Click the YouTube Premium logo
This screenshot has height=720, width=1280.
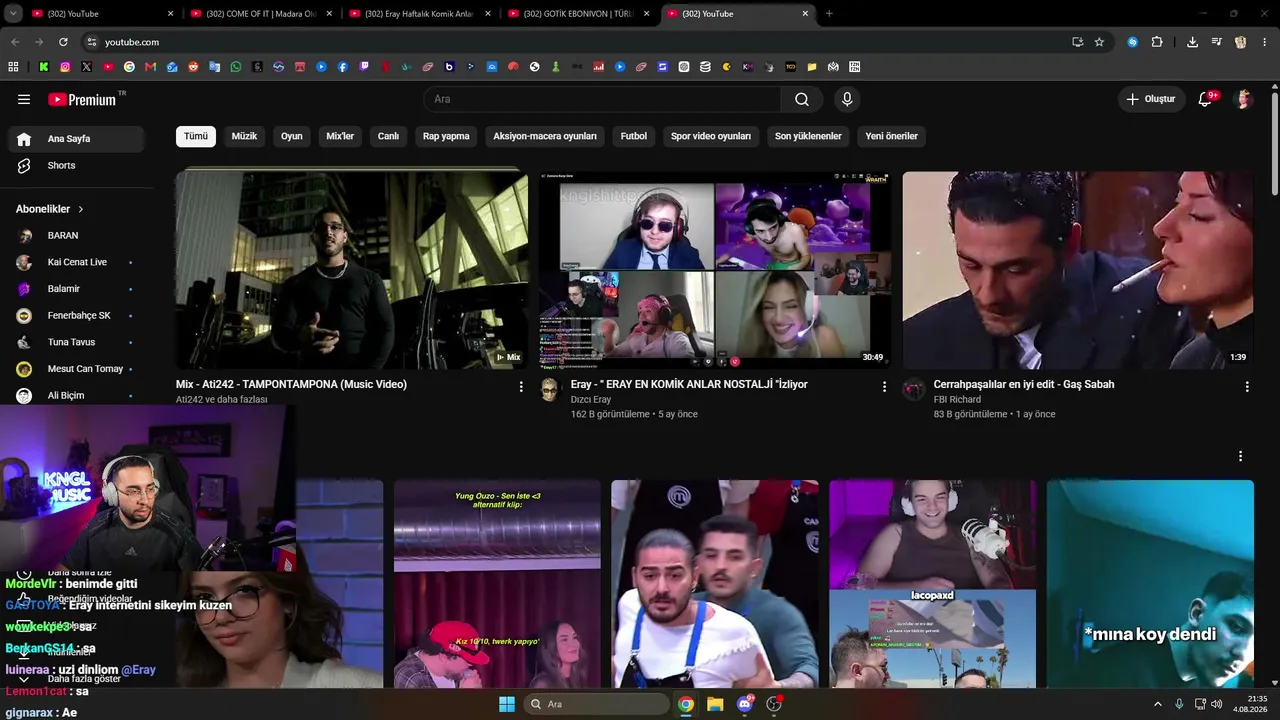coord(82,99)
